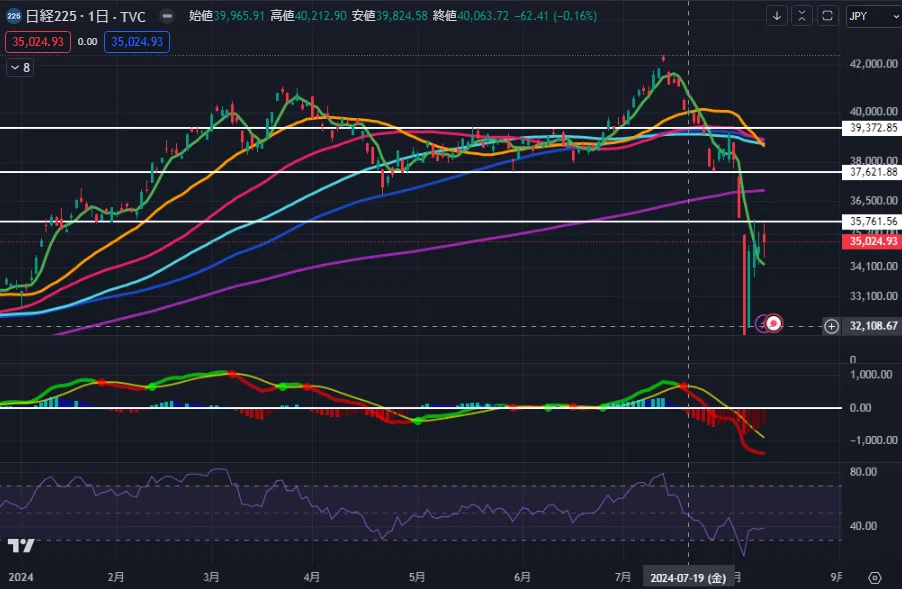Viewport: 902px width, 589px height.
Task: Click the 80.00 RSI axis label
Action: (863, 472)
